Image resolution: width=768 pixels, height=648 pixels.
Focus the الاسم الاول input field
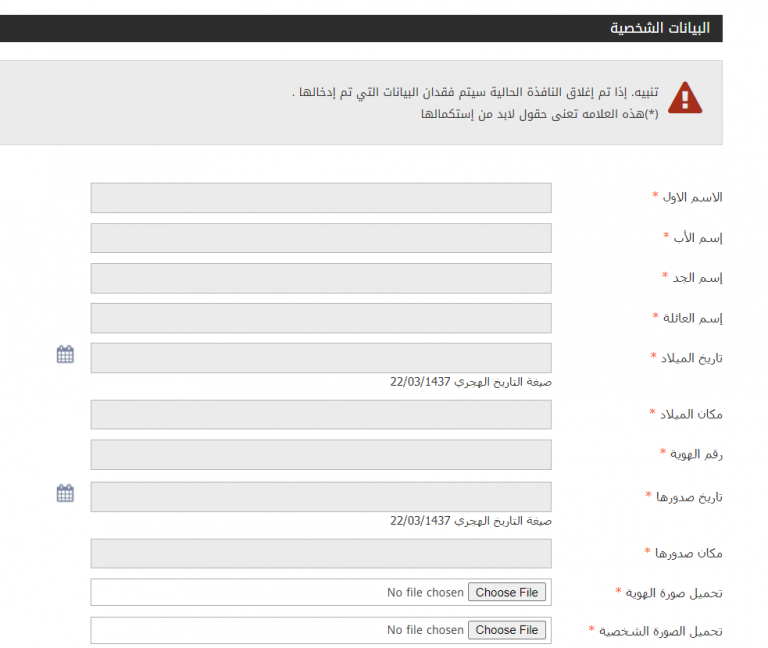[x=321, y=198]
